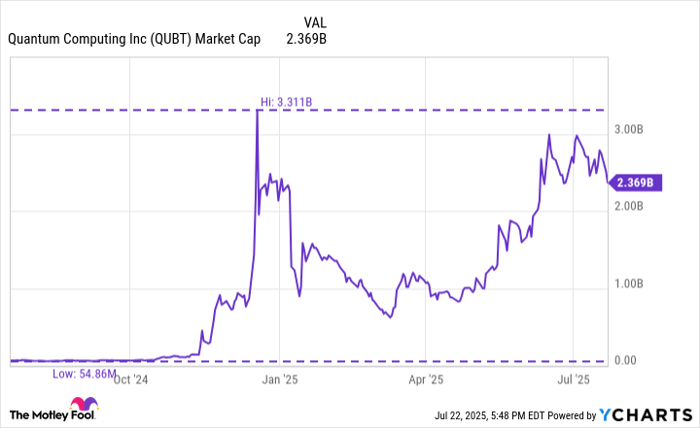Screen dimensions: 700x428
Task: Click the purple 2.369B current value flag
Action: click(x=631, y=183)
